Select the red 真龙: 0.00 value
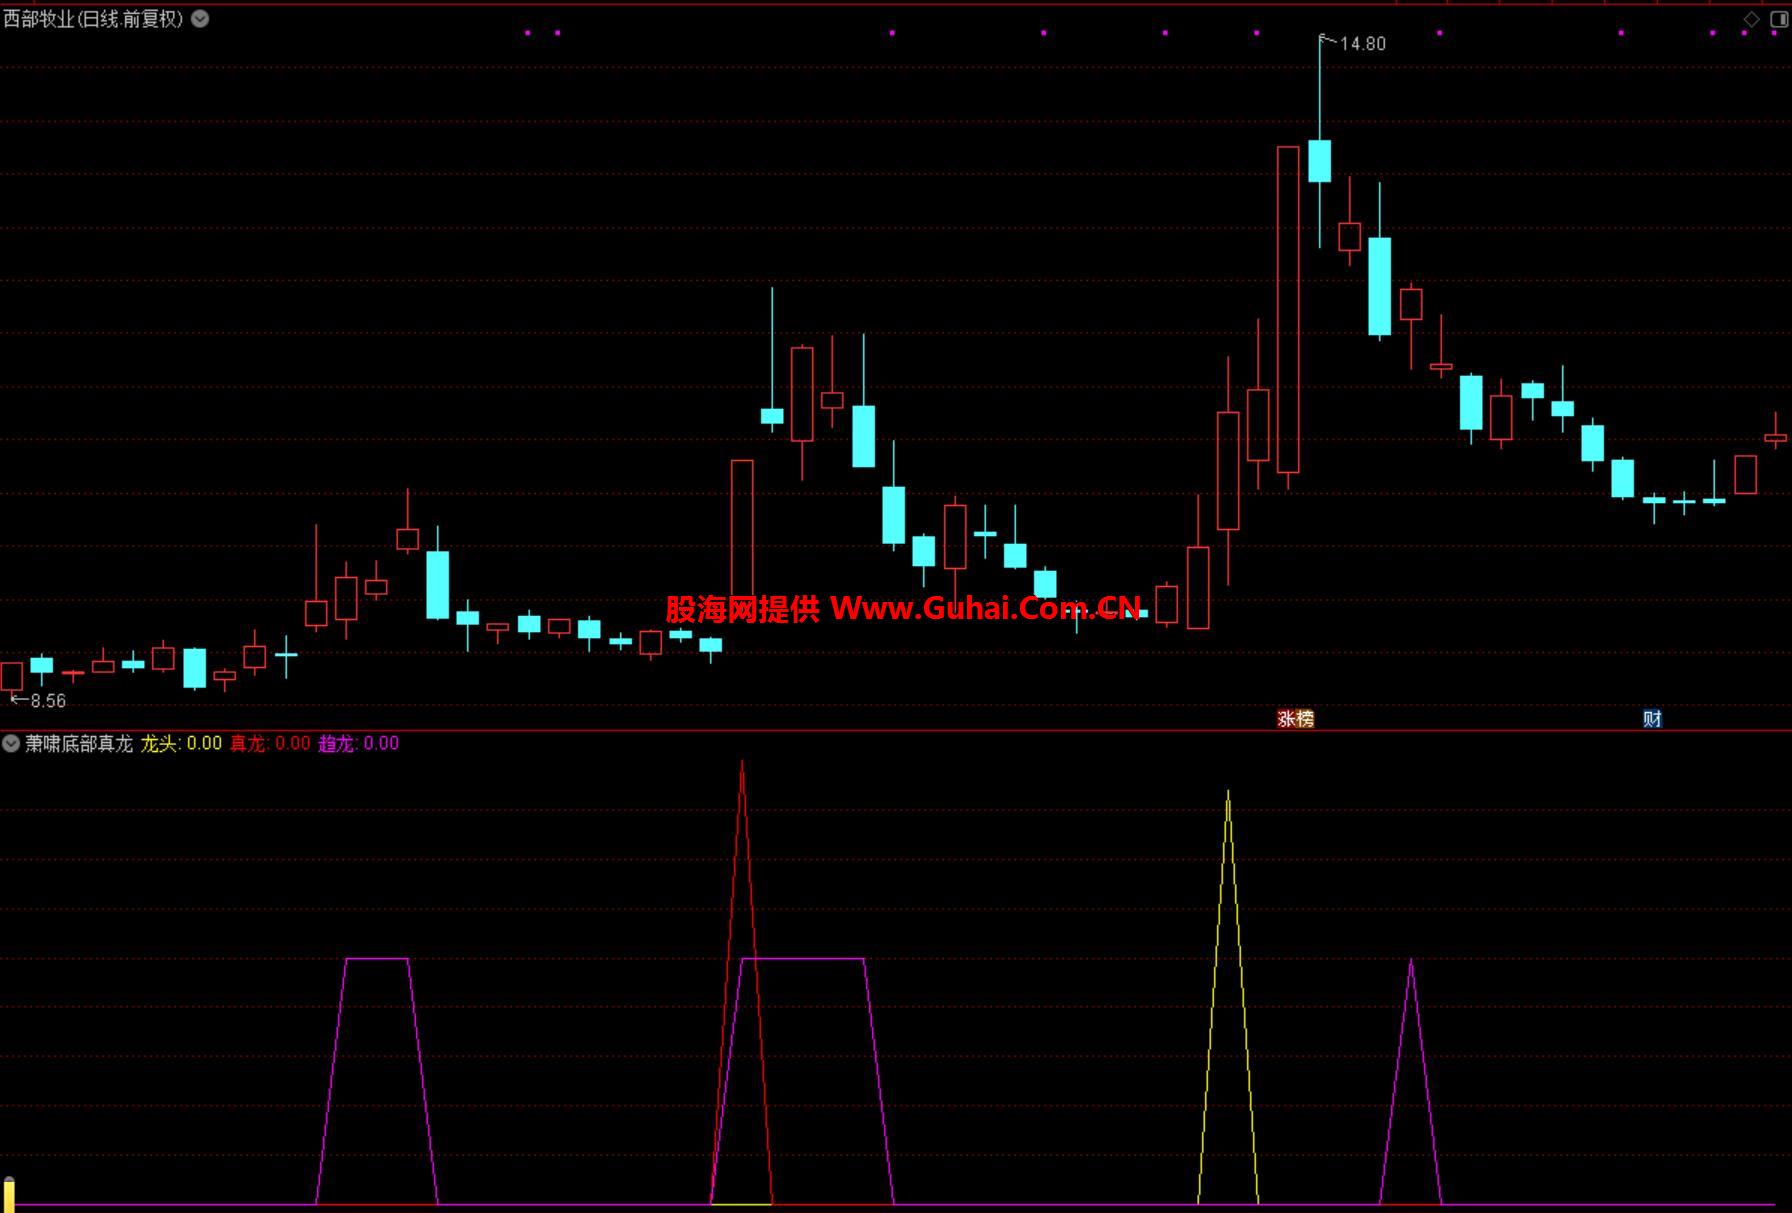Image resolution: width=1792 pixels, height=1213 pixels. click(x=270, y=743)
